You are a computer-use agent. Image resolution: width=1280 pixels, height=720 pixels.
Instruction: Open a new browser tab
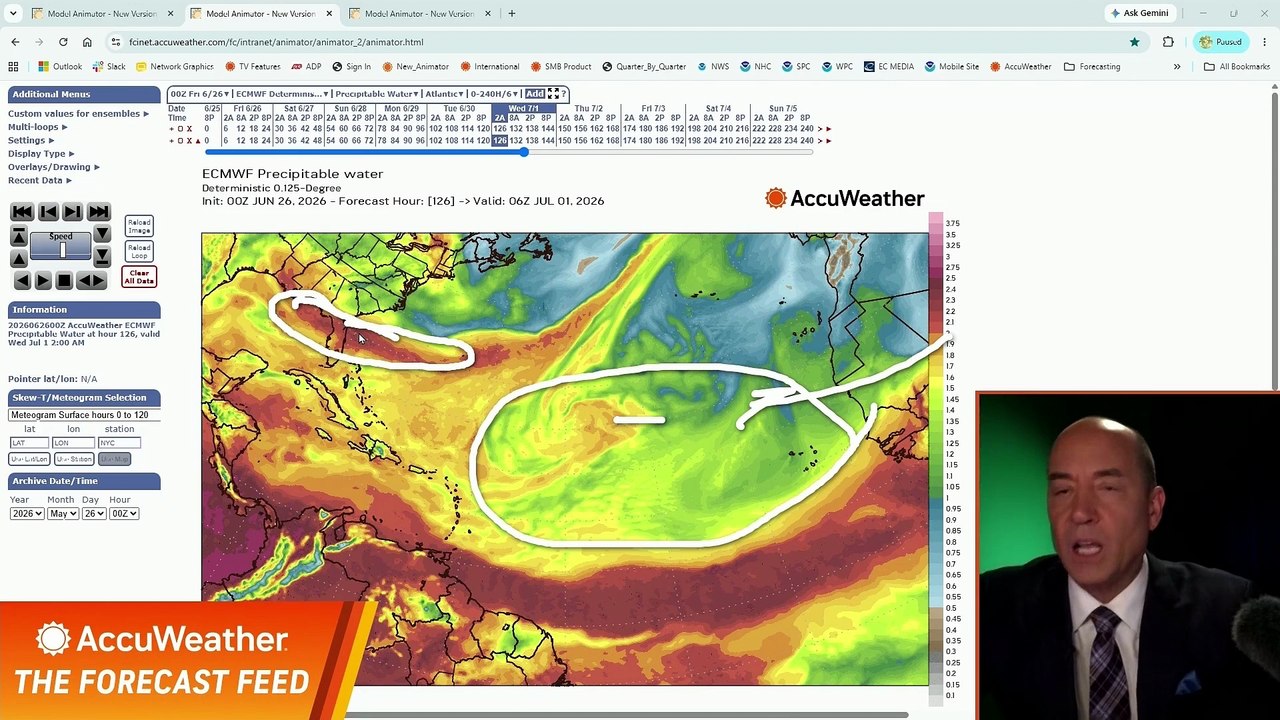click(511, 14)
